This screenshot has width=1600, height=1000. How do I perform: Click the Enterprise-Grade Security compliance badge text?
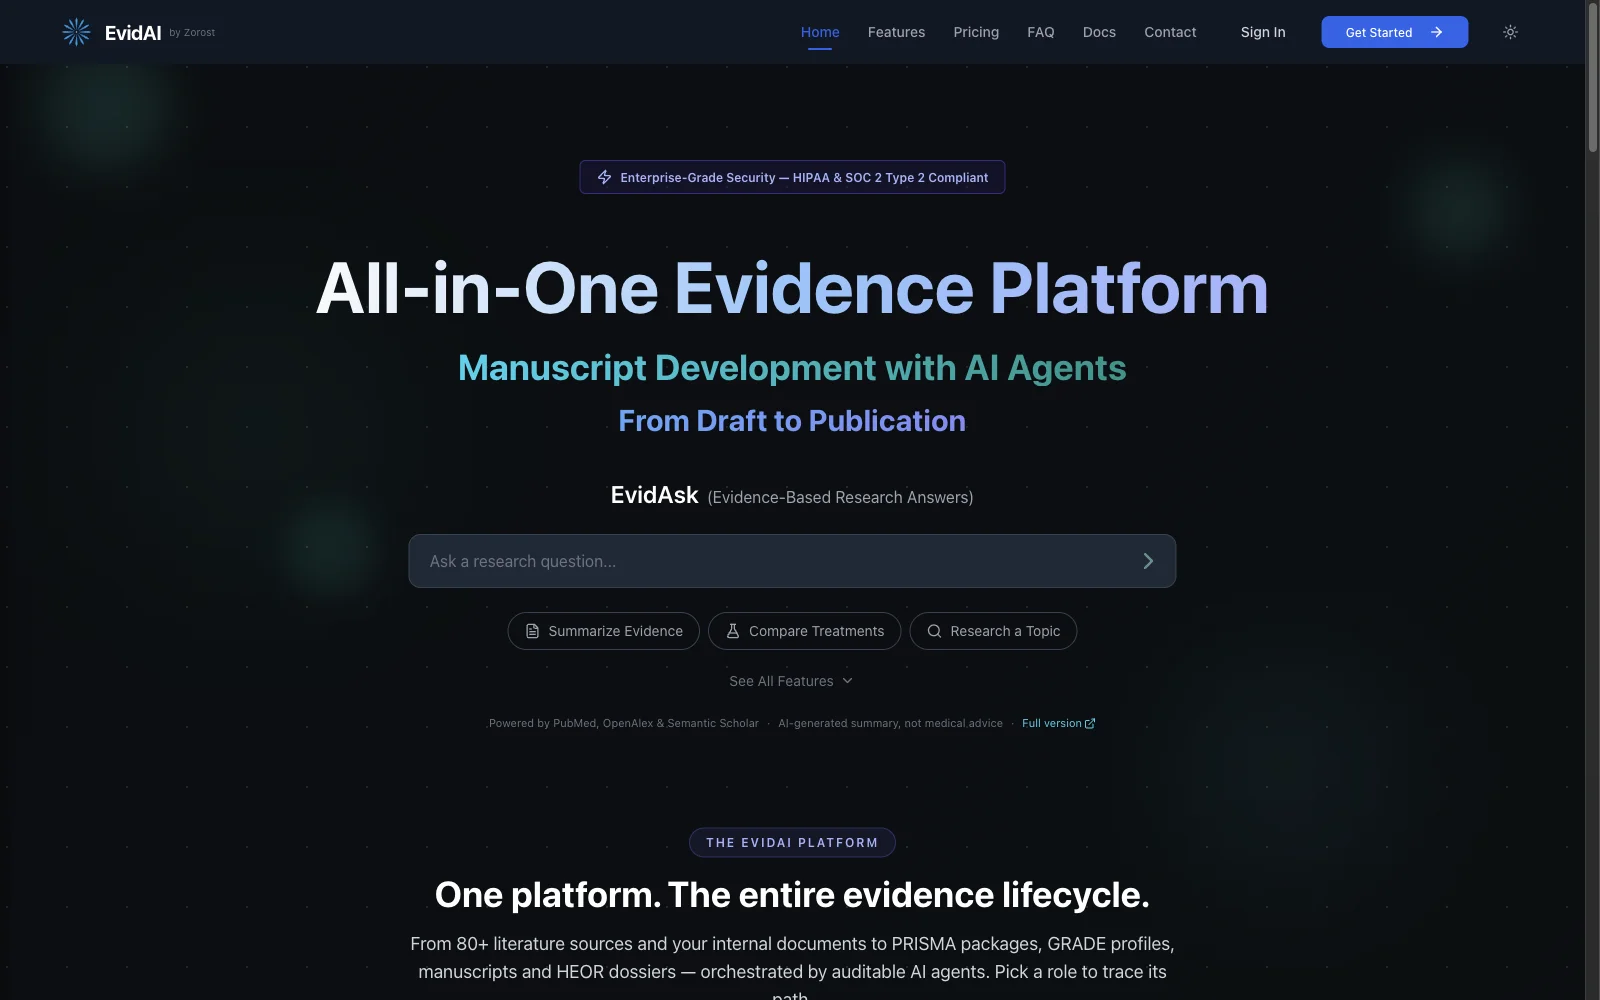coord(804,177)
